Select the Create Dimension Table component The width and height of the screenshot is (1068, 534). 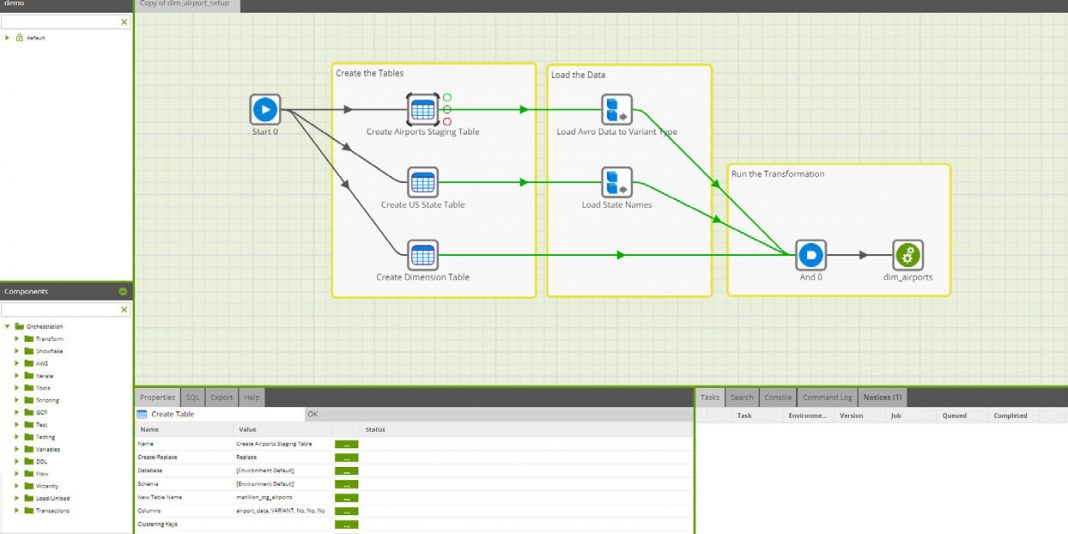[423, 254]
